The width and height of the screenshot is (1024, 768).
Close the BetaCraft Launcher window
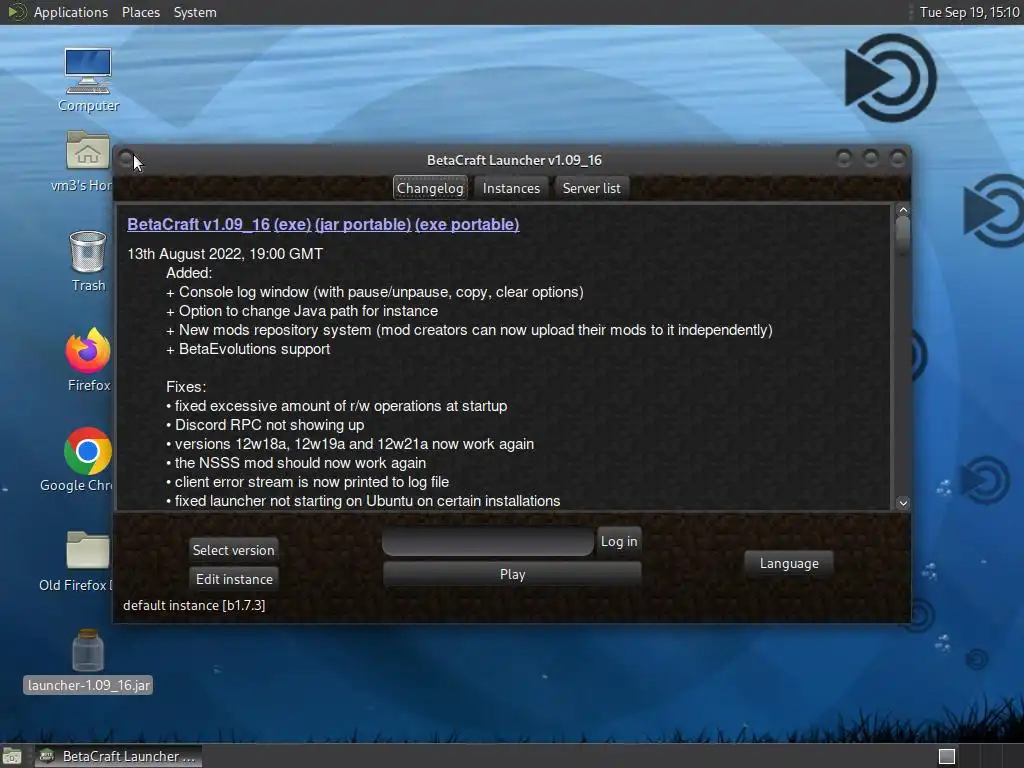(898, 158)
